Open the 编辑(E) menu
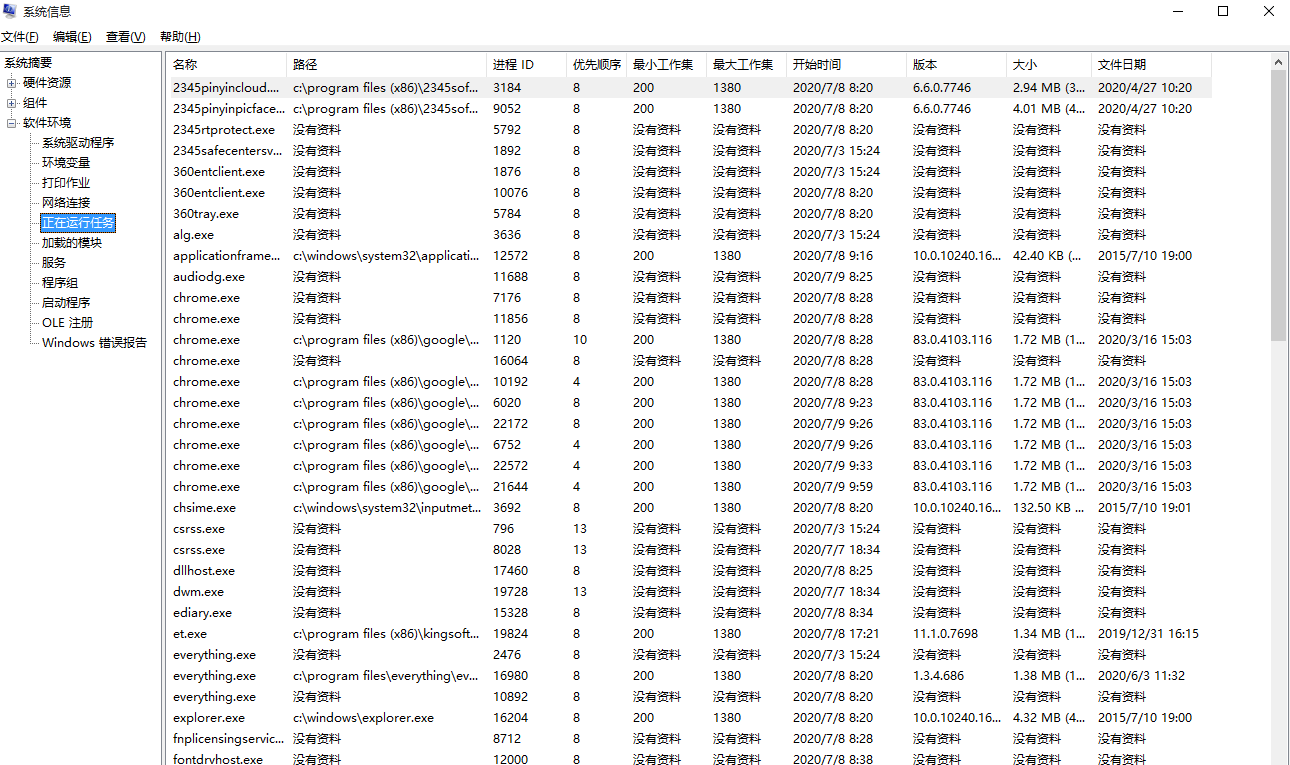This screenshot has height=765, width=1290. [72, 37]
